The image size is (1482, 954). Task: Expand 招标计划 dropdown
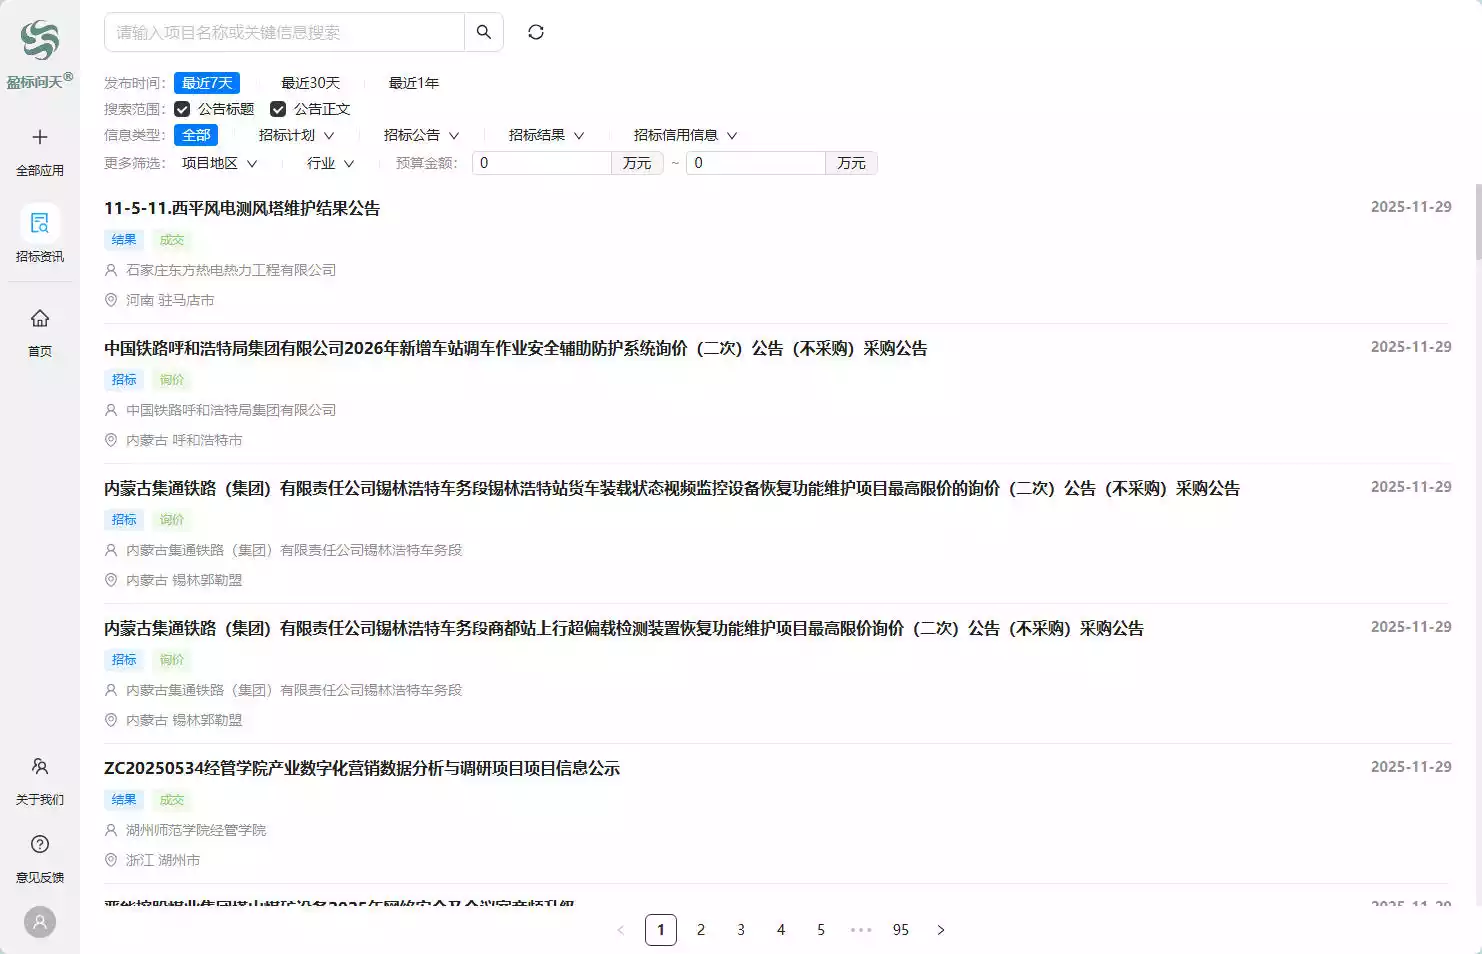point(296,135)
